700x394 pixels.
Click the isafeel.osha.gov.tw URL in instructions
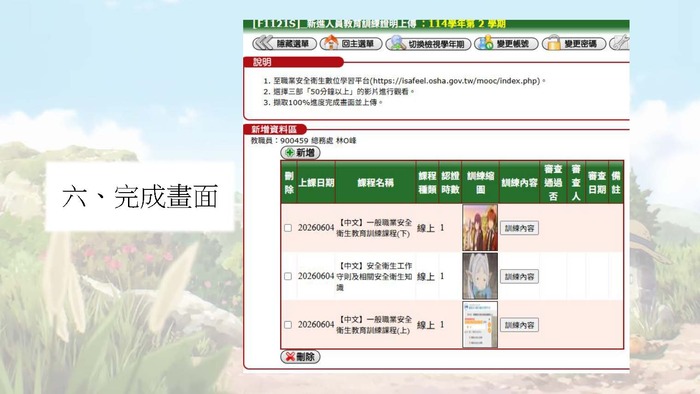[456, 81]
